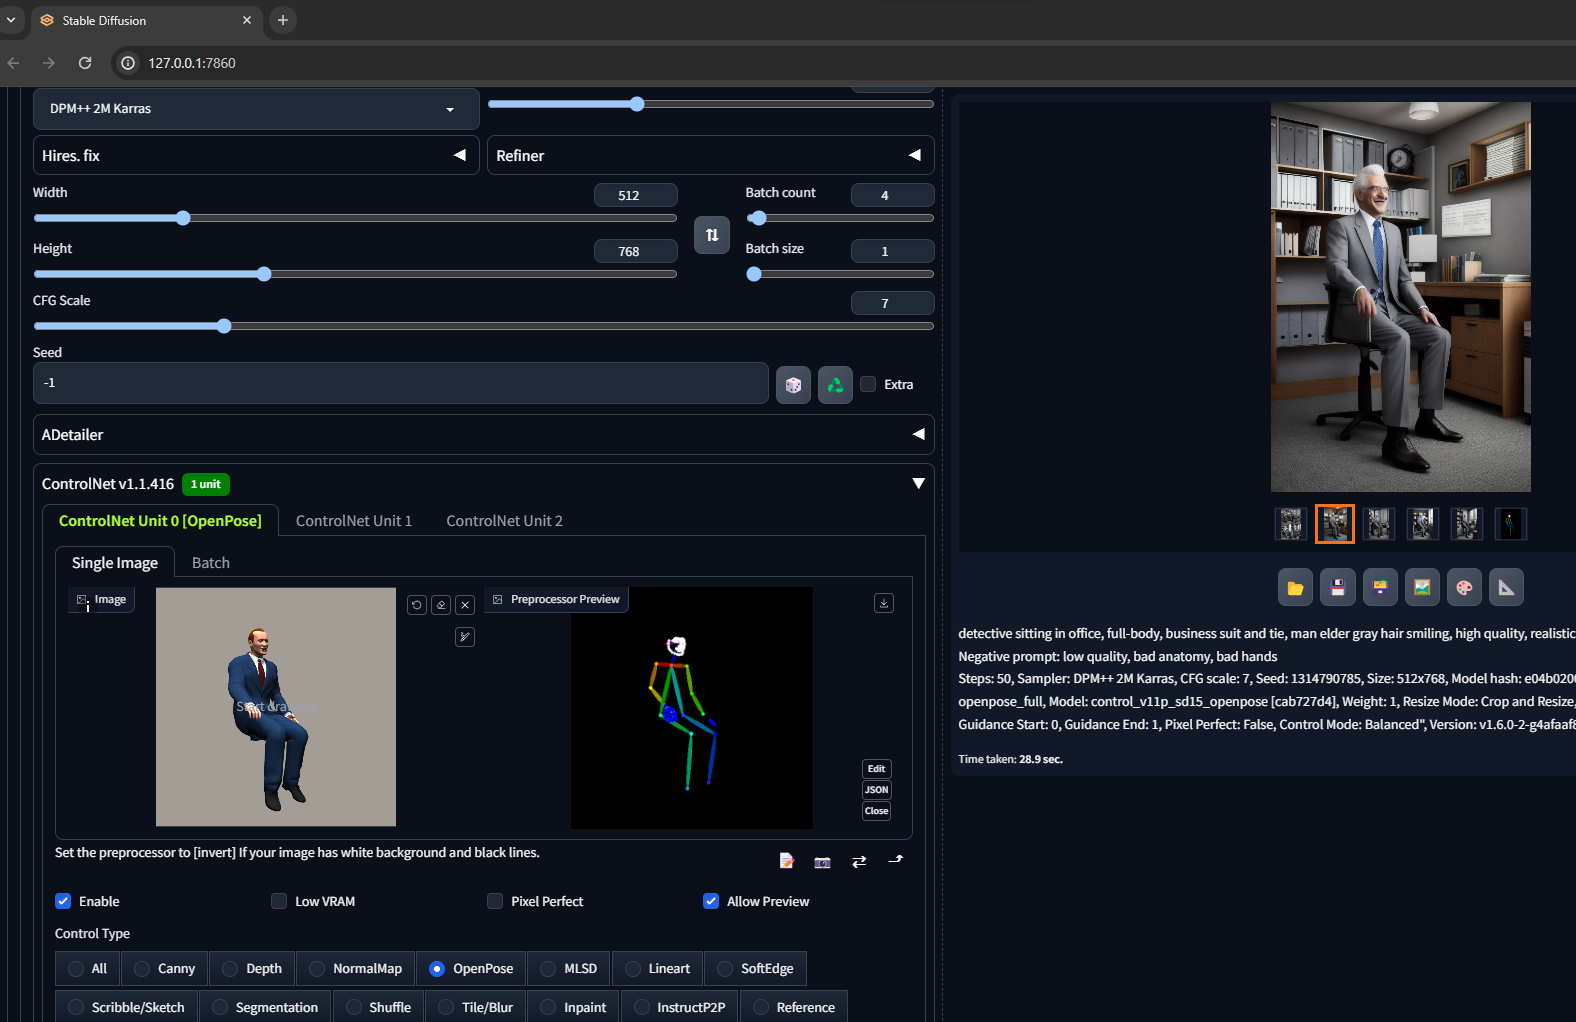Reload the browser page
The height and width of the screenshot is (1022, 1576).
pos(85,63)
